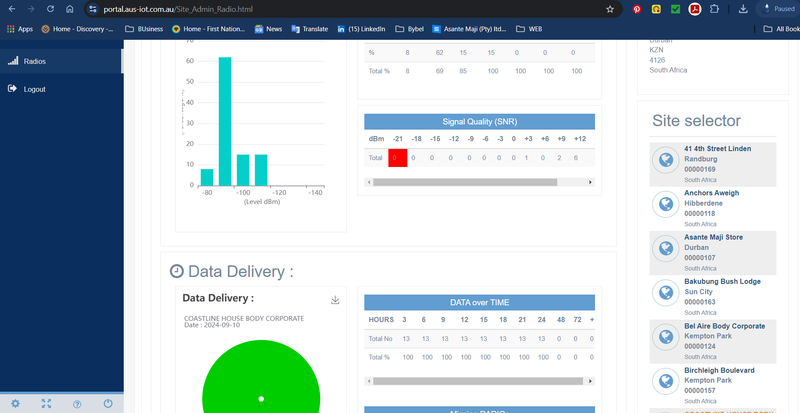The width and height of the screenshot is (800, 413).
Task: Click the Signal Quality (SNR) header
Action: coord(480,122)
